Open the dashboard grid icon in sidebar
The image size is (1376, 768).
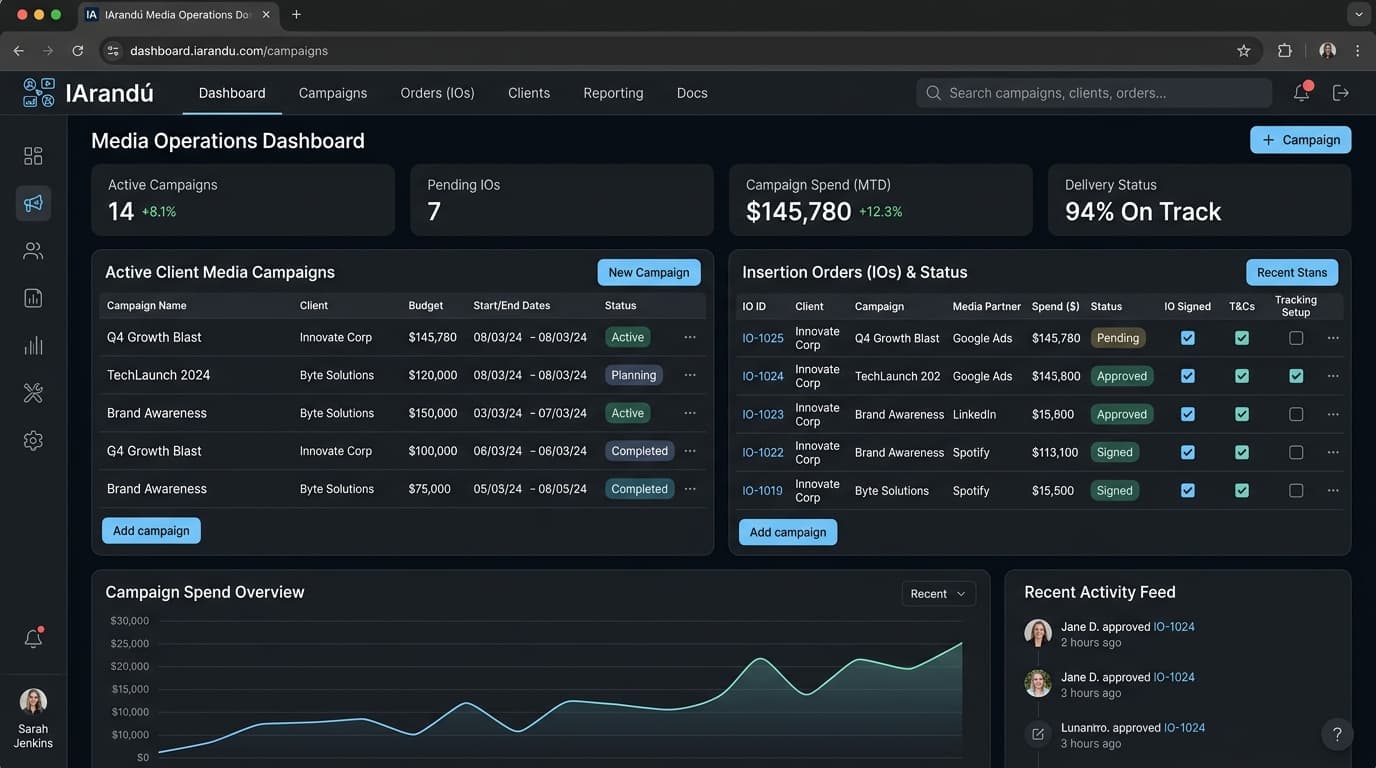pyautogui.click(x=33, y=155)
